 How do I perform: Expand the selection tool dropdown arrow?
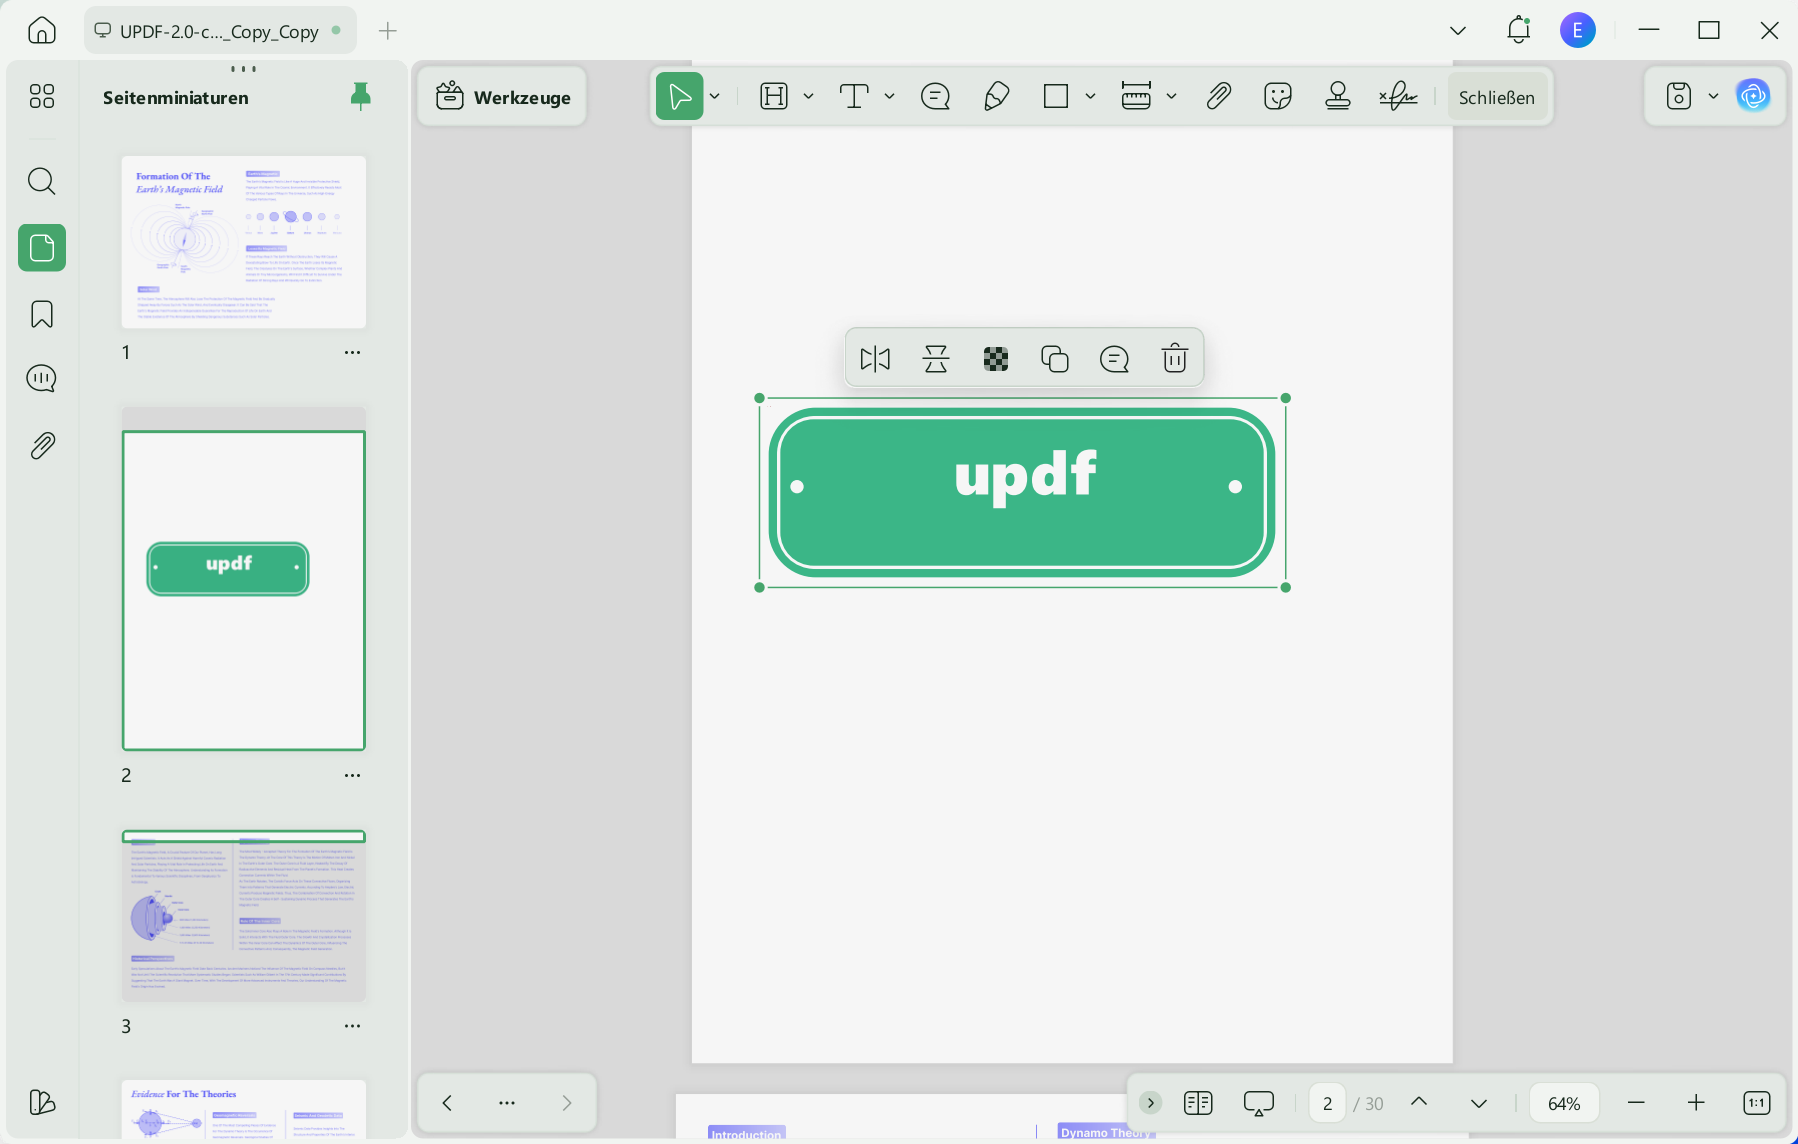coord(715,97)
